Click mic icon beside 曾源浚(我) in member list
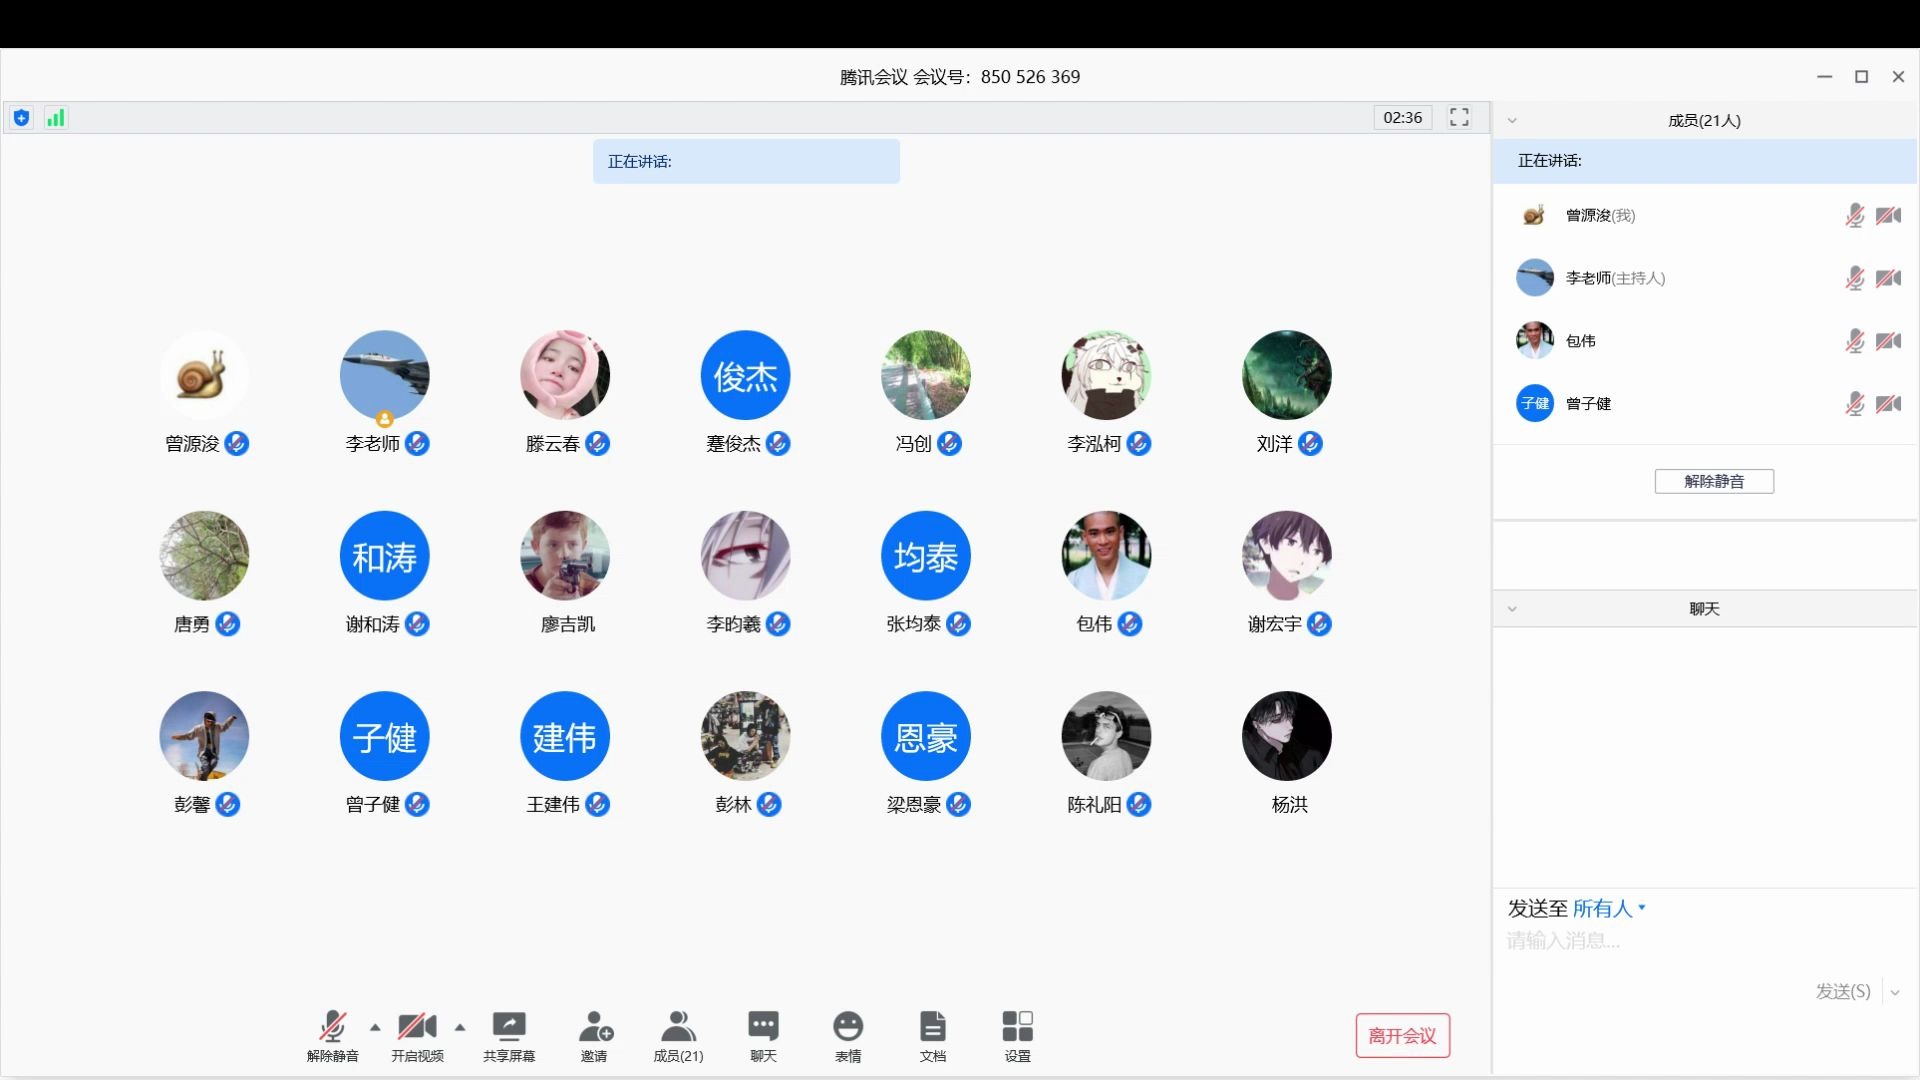The height and width of the screenshot is (1080, 1920). point(1854,215)
